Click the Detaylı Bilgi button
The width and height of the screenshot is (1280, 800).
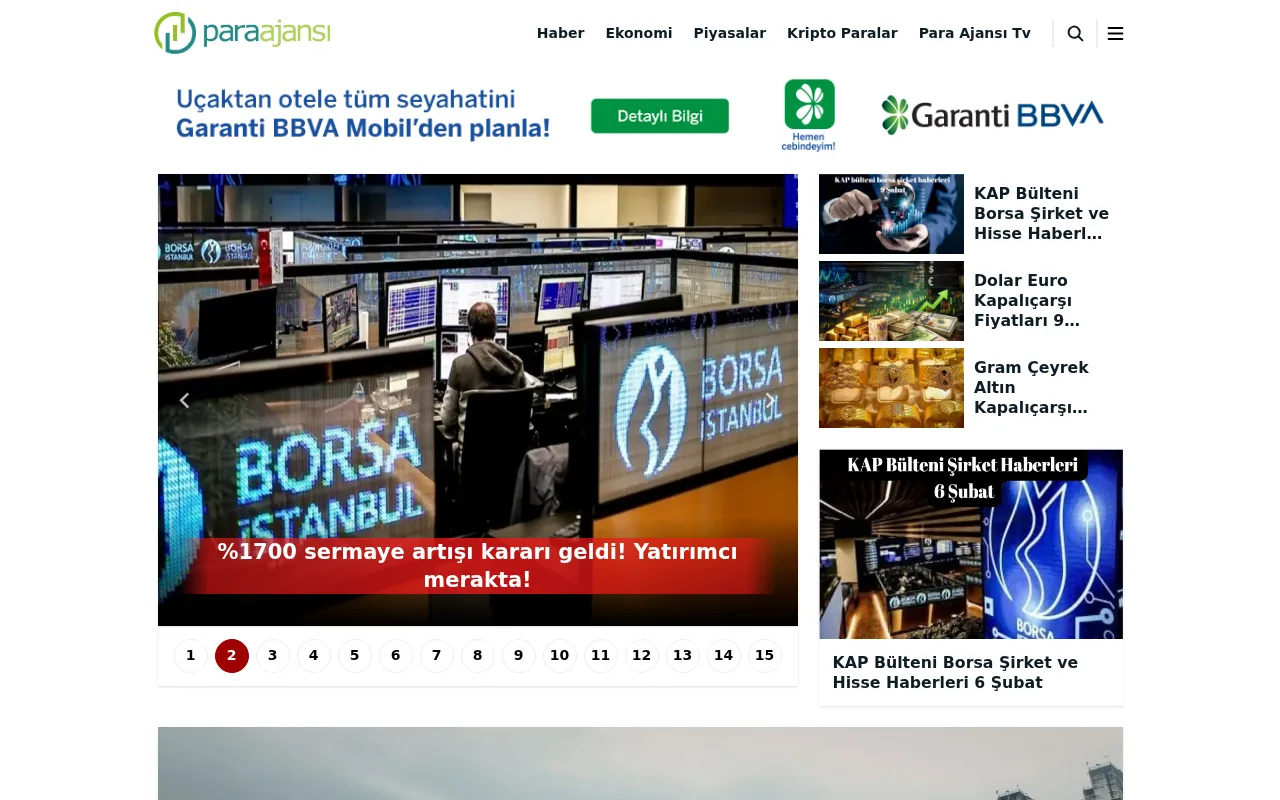pyautogui.click(x=659, y=116)
